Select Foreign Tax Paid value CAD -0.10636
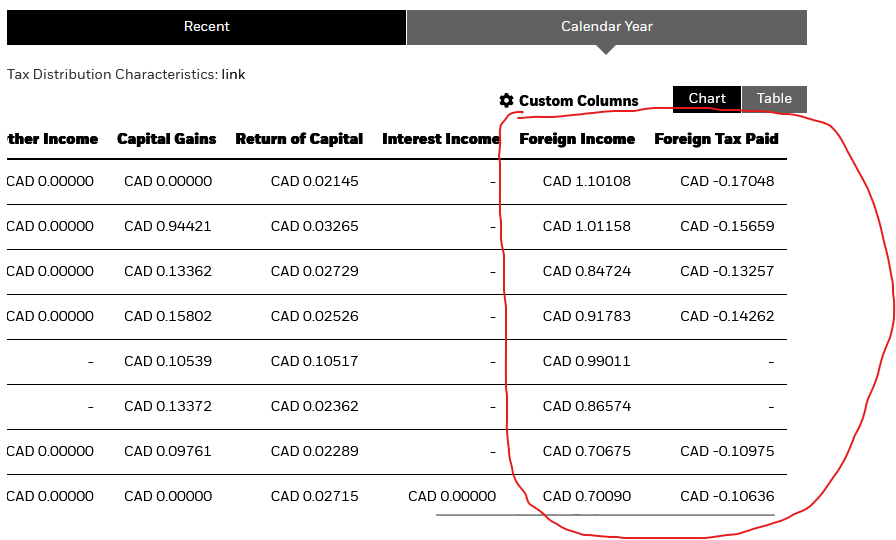The image size is (896, 540). [x=727, y=497]
